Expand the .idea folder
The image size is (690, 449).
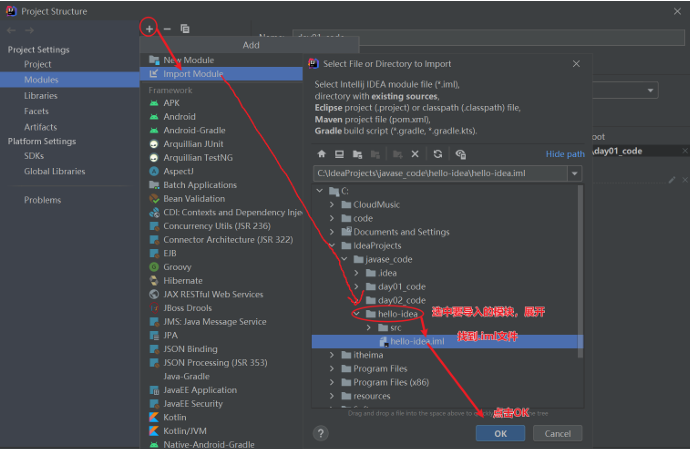[x=357, y=273]
